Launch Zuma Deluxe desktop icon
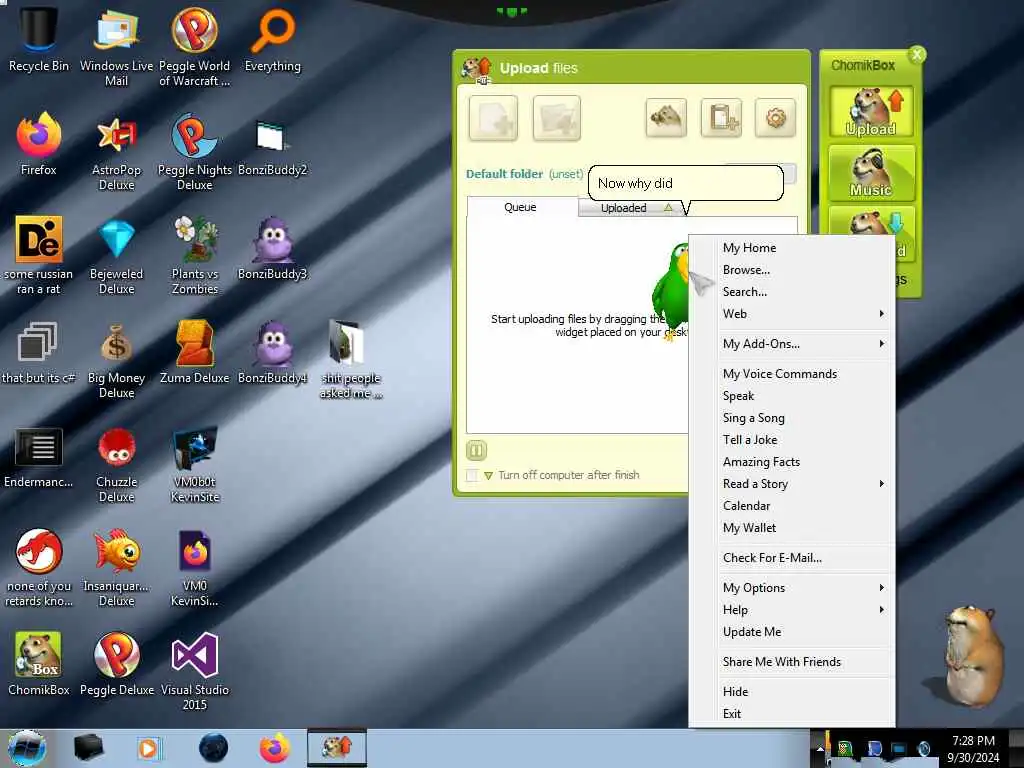 (x=195, y=353)
